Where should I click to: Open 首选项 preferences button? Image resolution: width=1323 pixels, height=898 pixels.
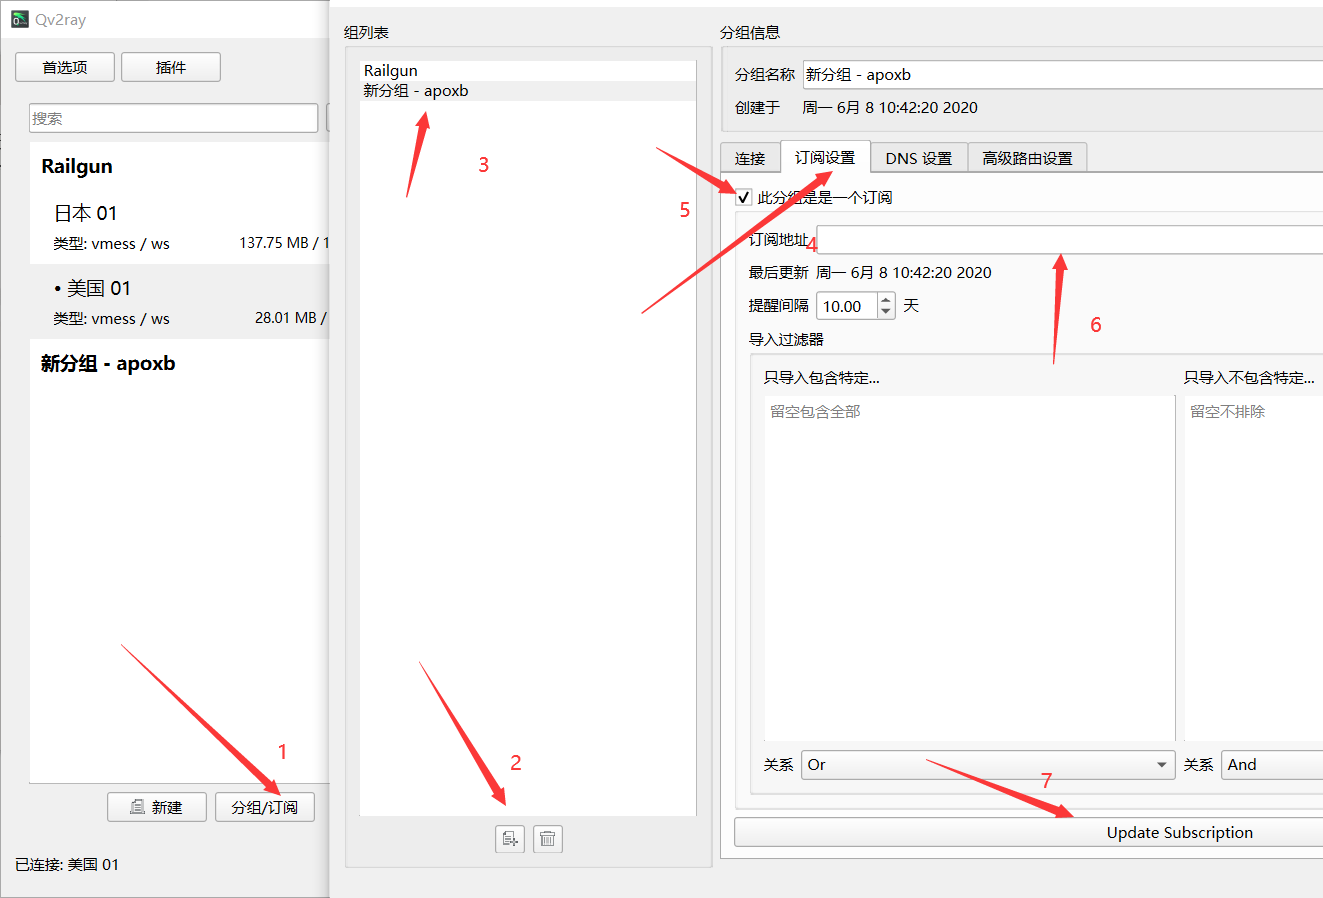65,67
